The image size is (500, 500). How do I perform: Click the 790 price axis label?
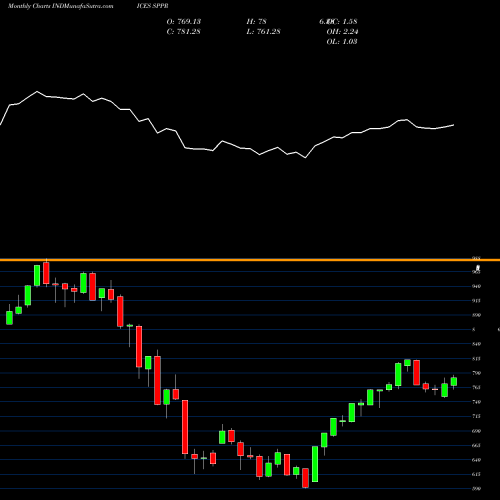click(477, 373)
